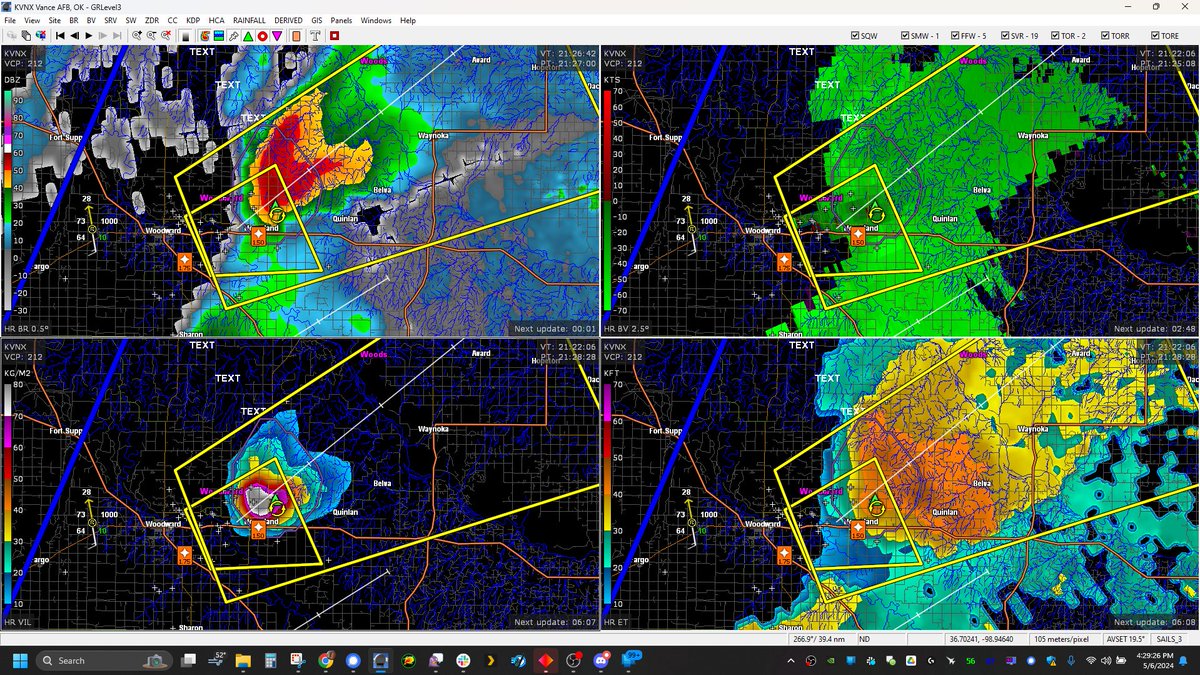
Task: Click the red circle marker toolbar icon
Action: tap(262, 36)
